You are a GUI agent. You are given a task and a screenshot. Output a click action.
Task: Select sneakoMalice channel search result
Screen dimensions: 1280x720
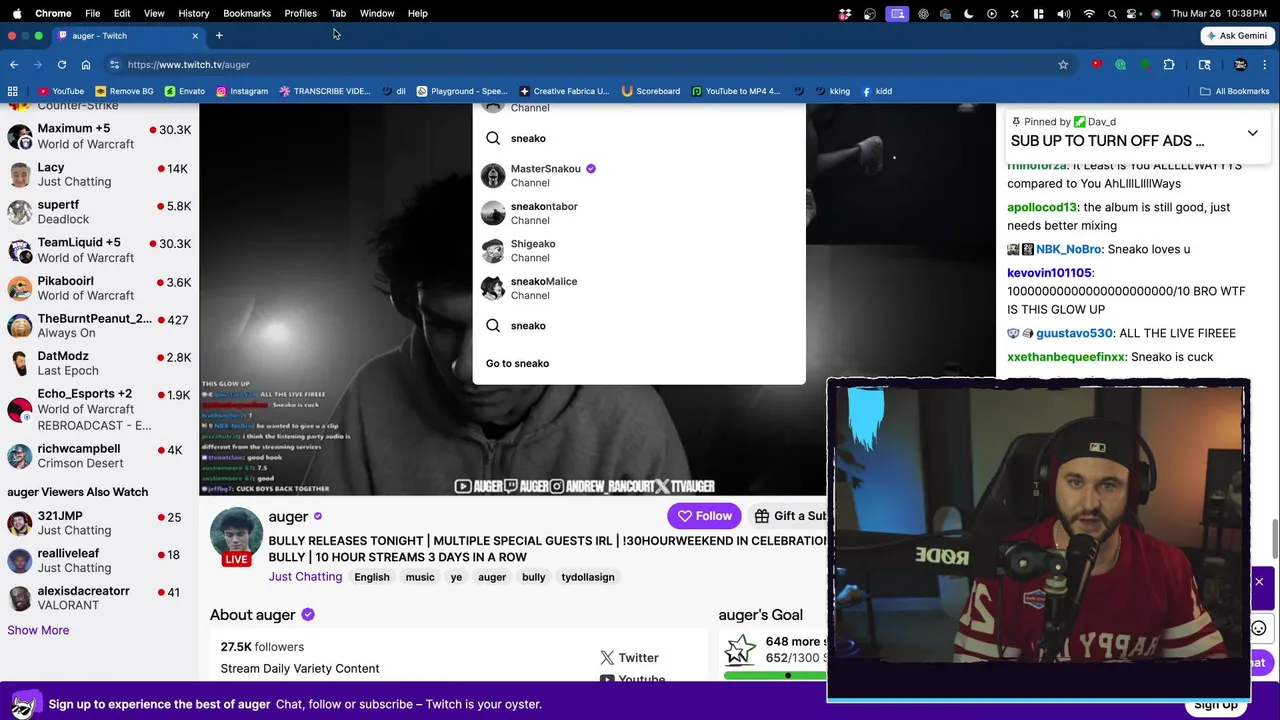[x=638, y=288]
